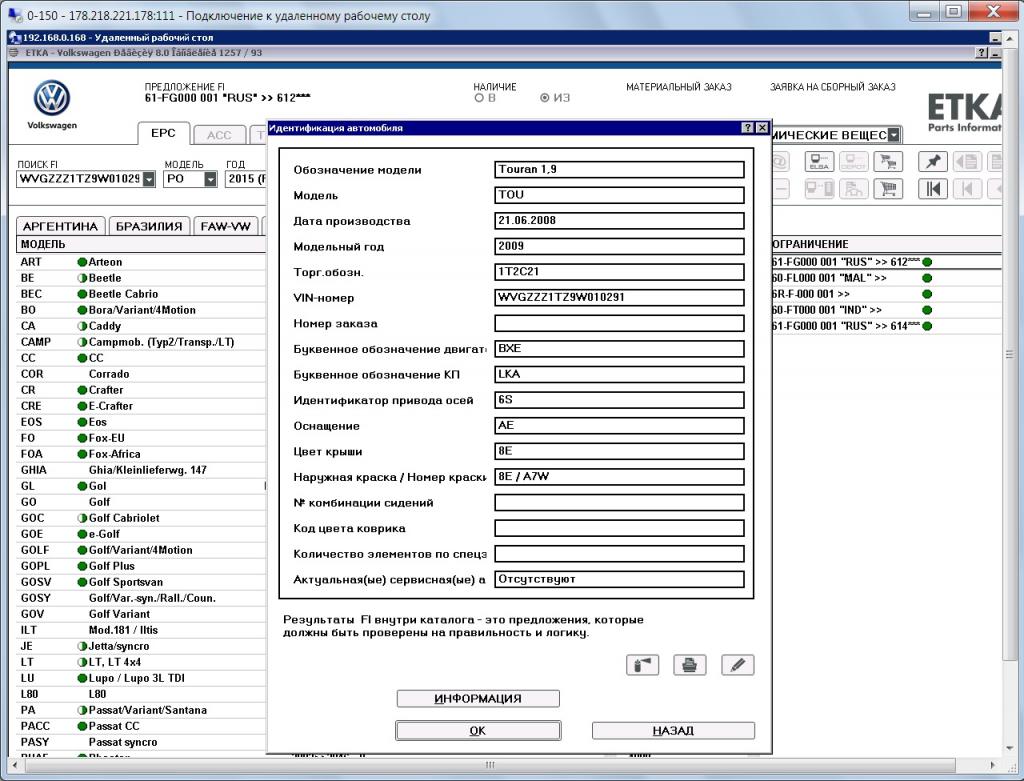This screenshot has height=781, width=1024.
Task: Click the computer-to-device transfer icon
Action: (819, 189)
